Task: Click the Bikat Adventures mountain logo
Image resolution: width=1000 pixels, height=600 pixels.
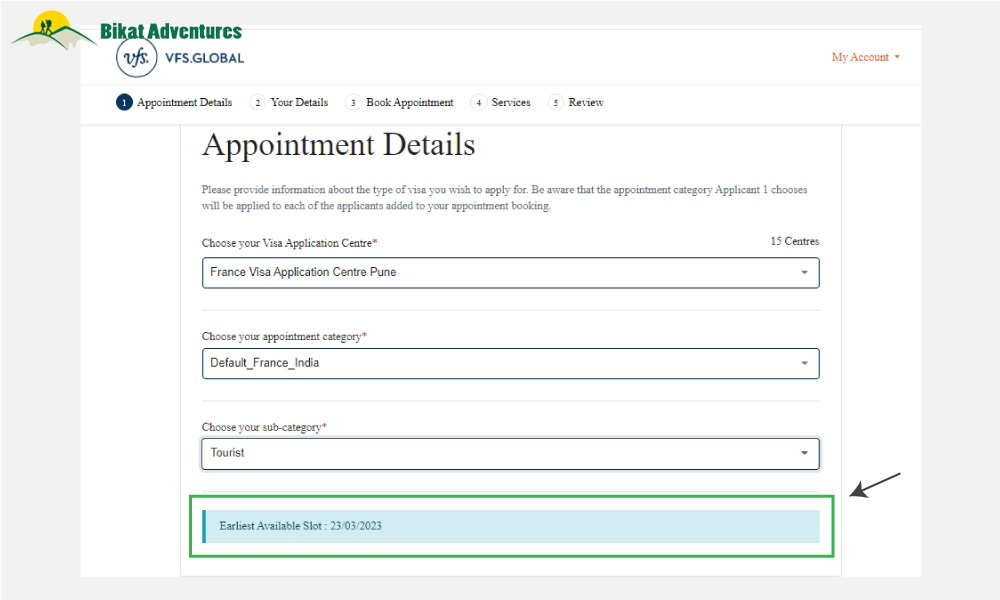Action: [x=54, y=31]
